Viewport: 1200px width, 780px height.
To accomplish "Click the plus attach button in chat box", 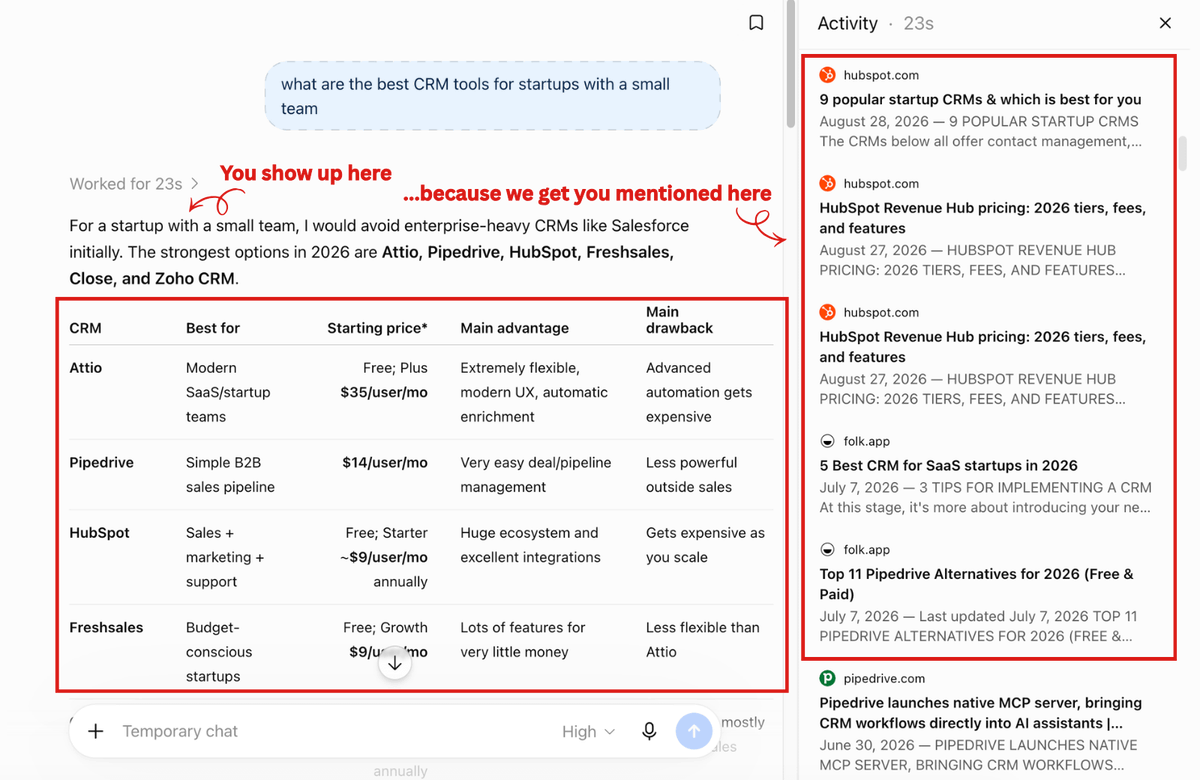I will point(96,731).
